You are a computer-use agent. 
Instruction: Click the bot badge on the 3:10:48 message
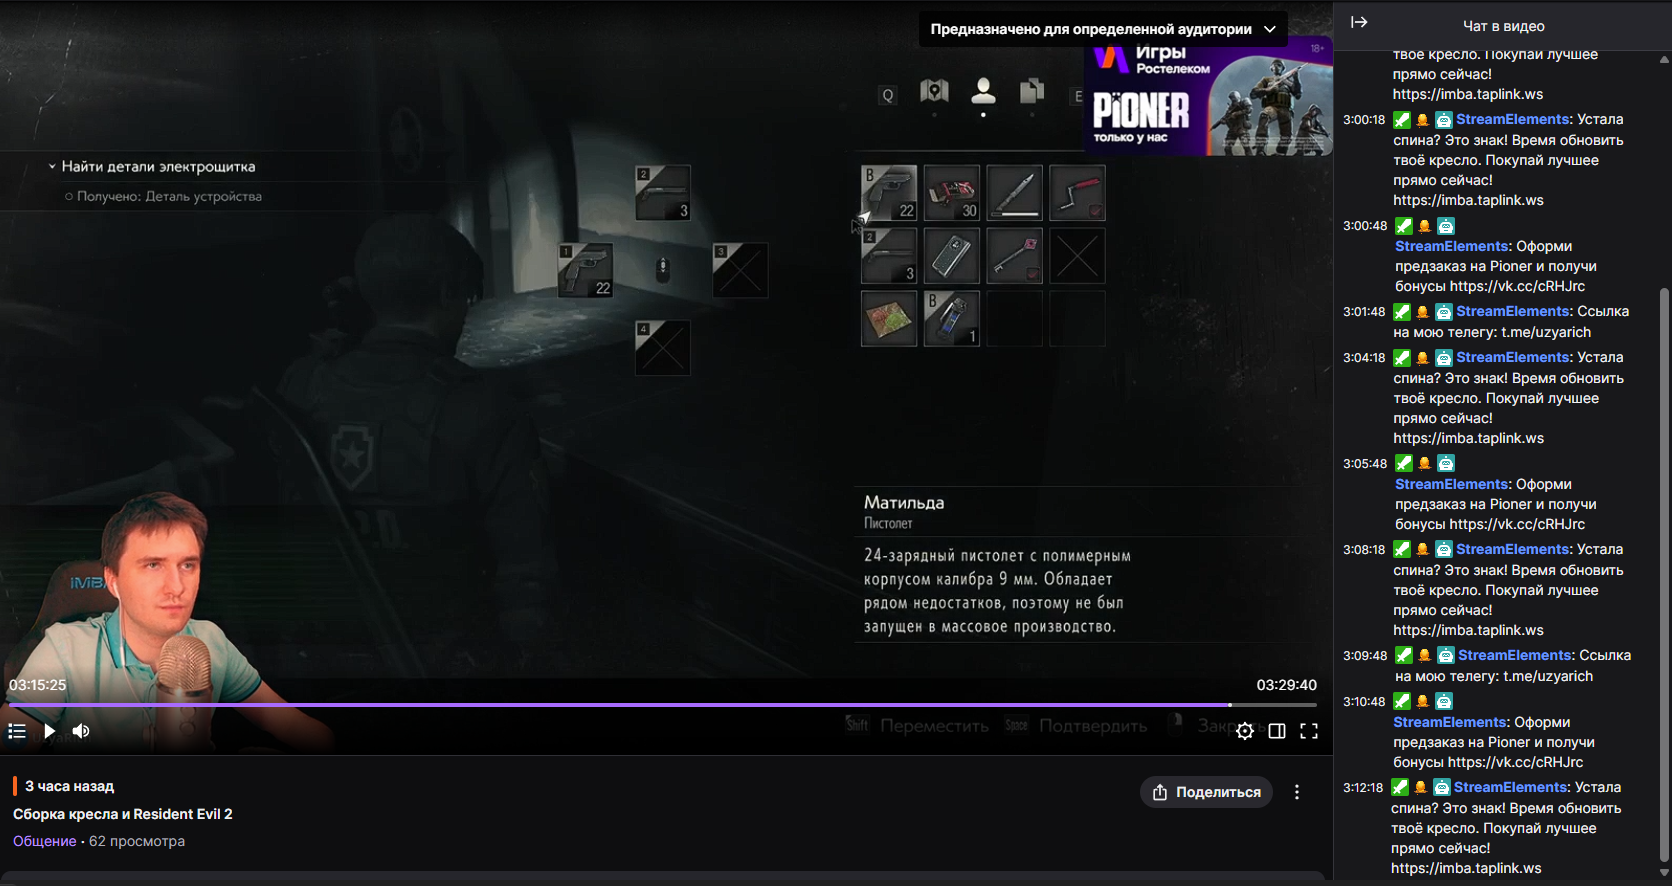(x=1444, y=702)
